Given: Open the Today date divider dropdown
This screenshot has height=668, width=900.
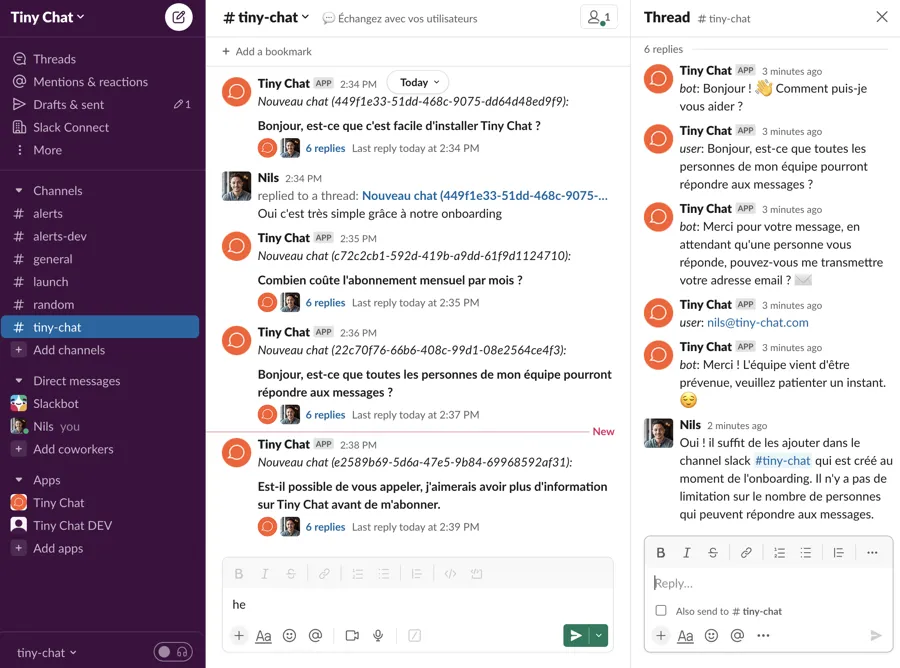Looking at the screenshot, I should point(417,82).
